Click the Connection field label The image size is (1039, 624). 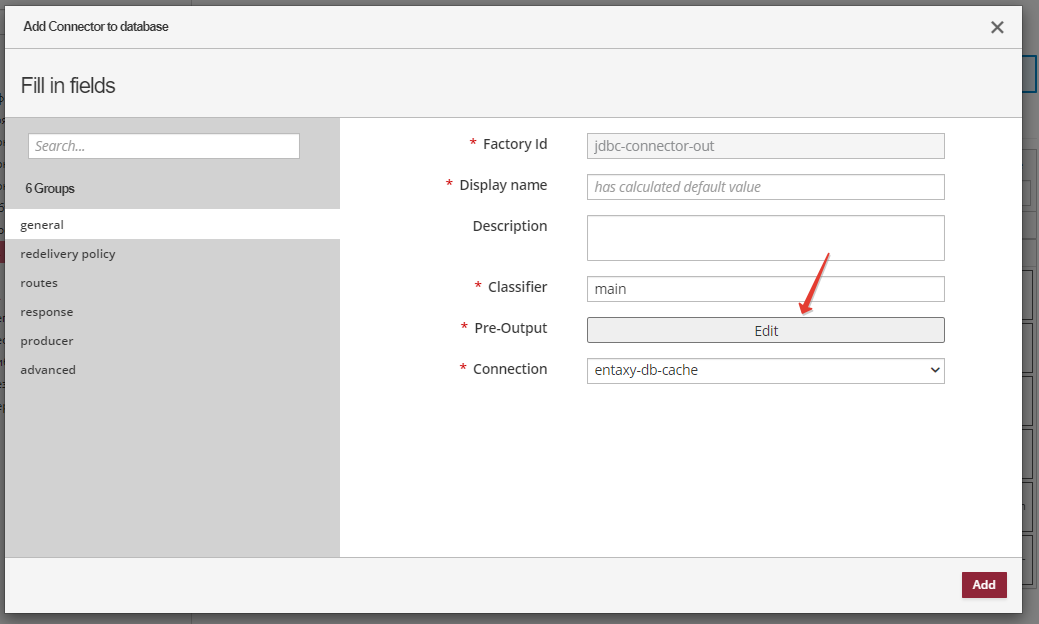click(510, 369)
